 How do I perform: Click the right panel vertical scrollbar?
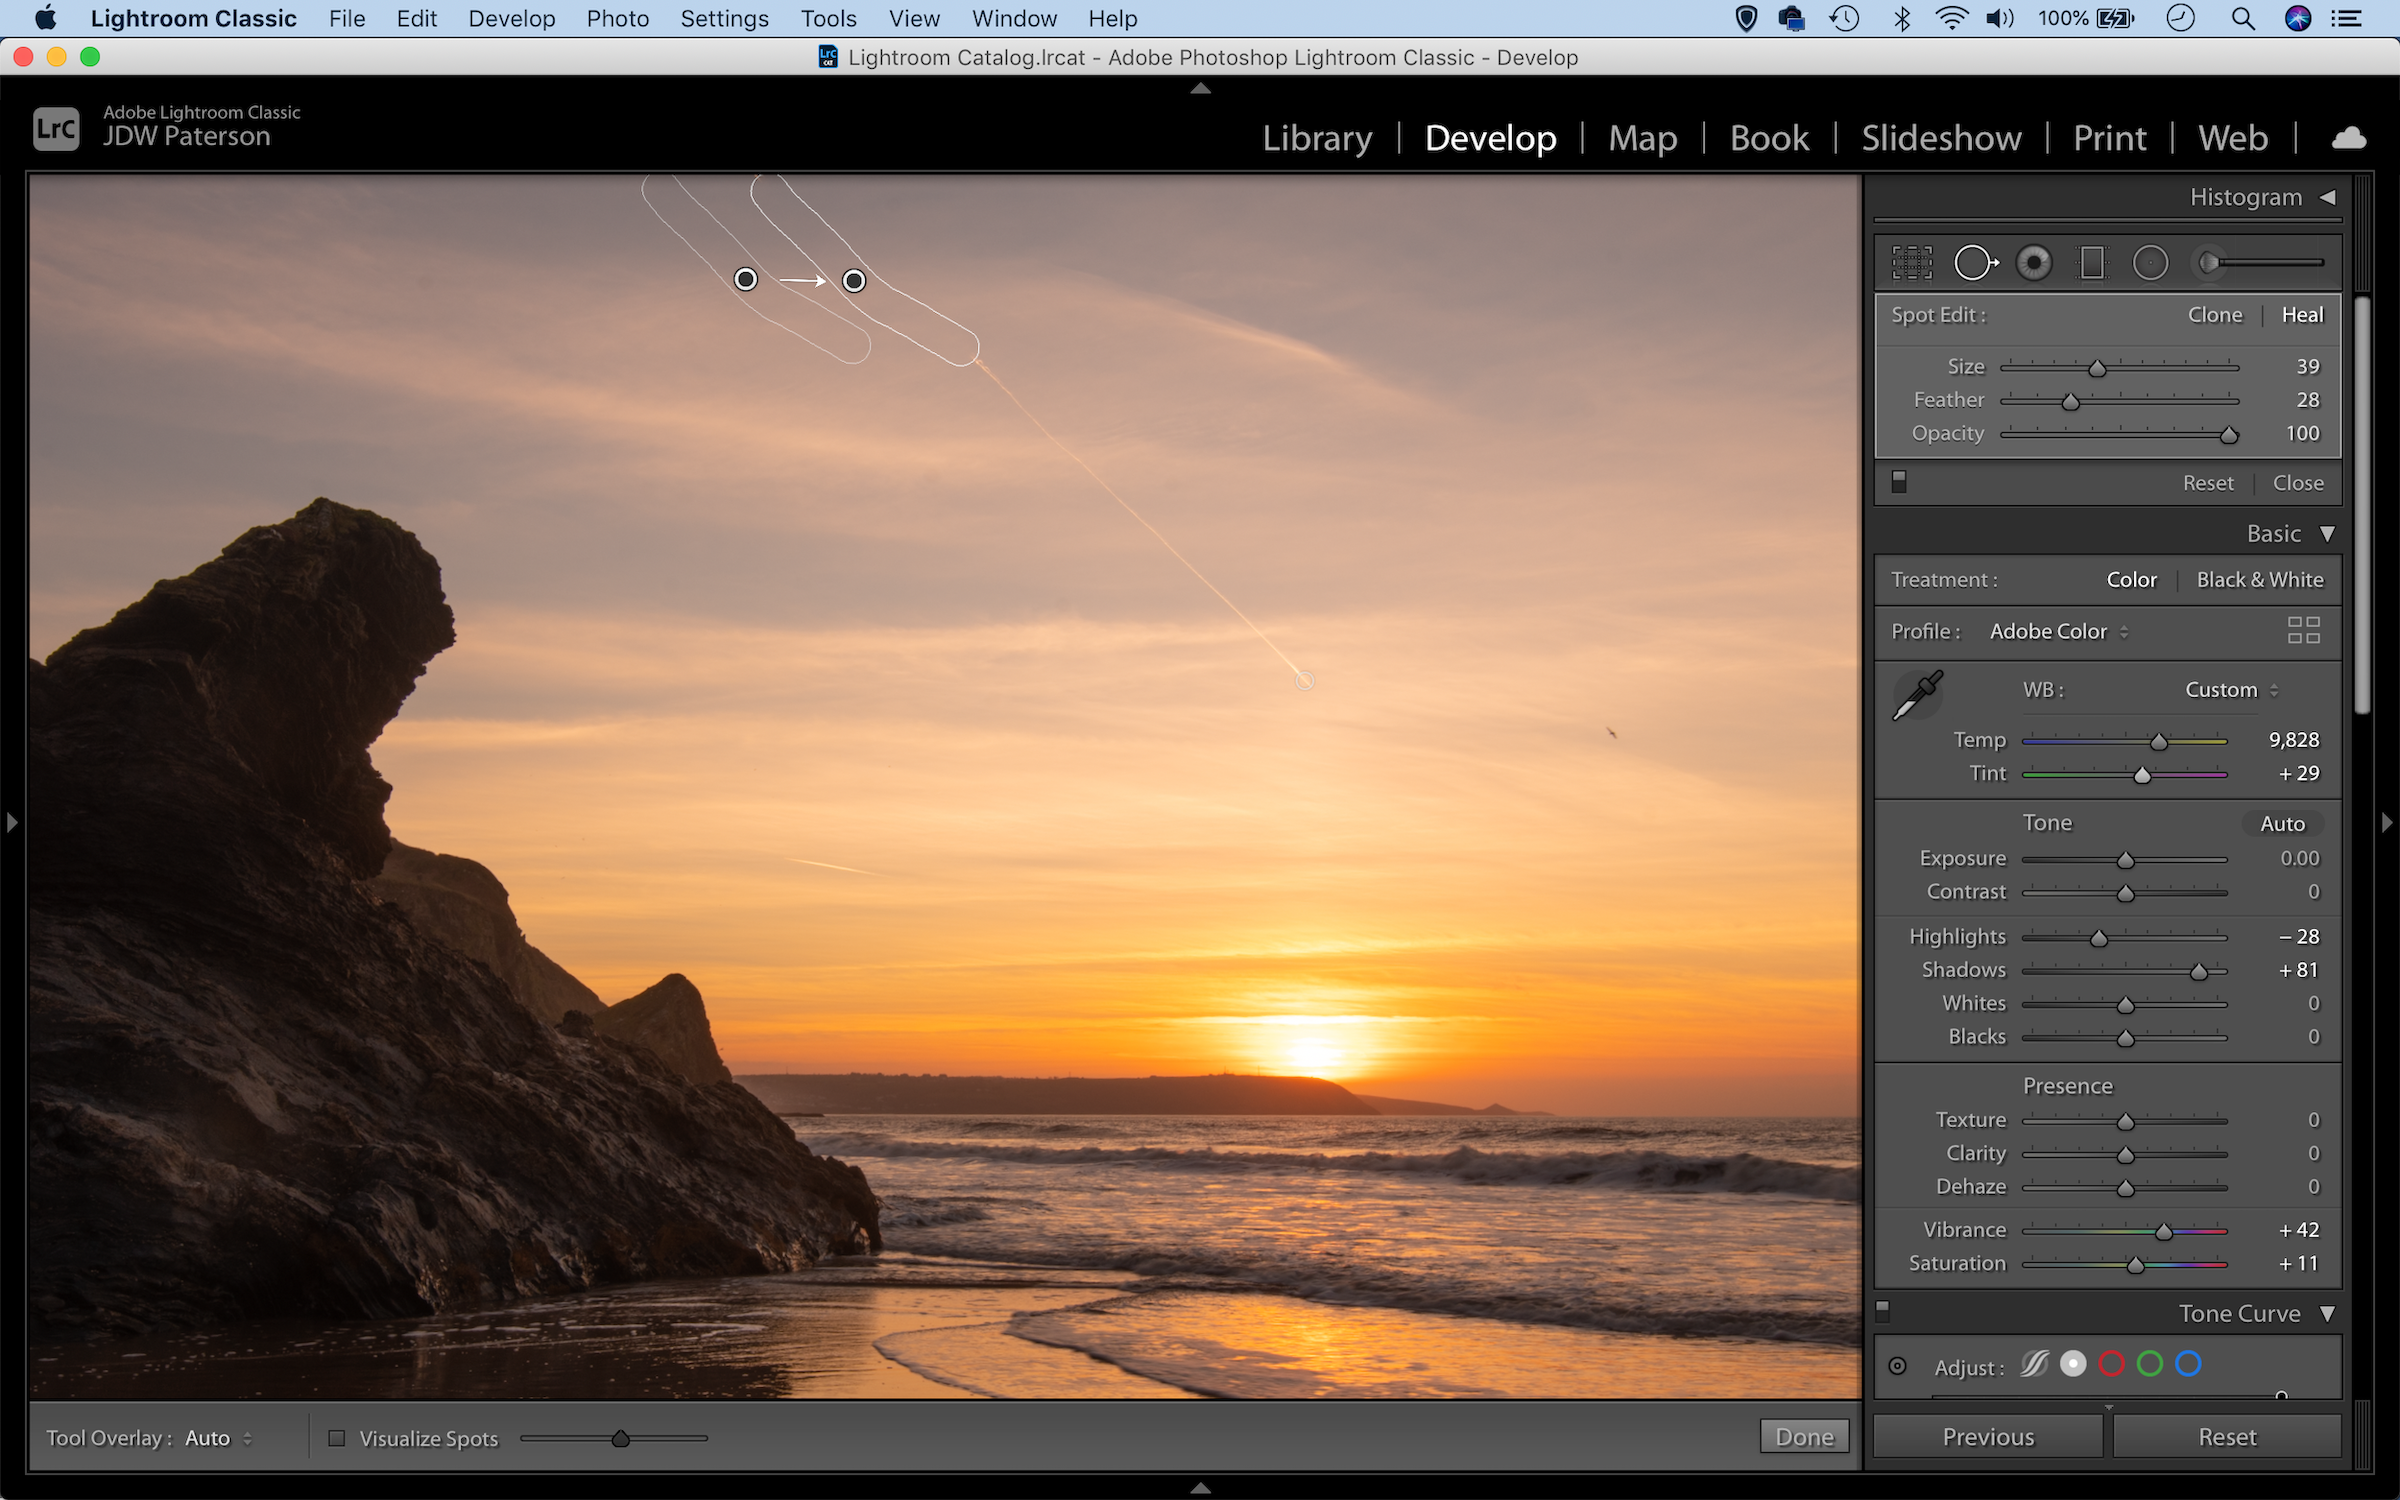click(x=2362, y=505)
